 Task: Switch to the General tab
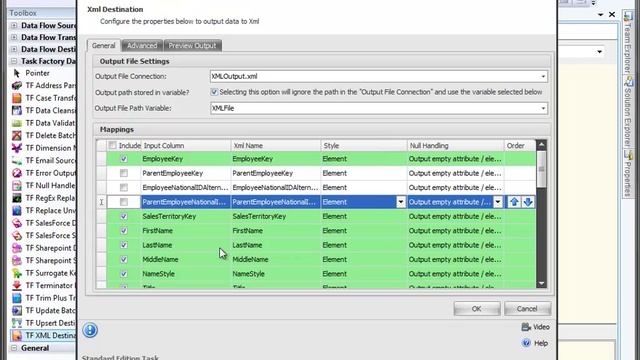point(104,45)
